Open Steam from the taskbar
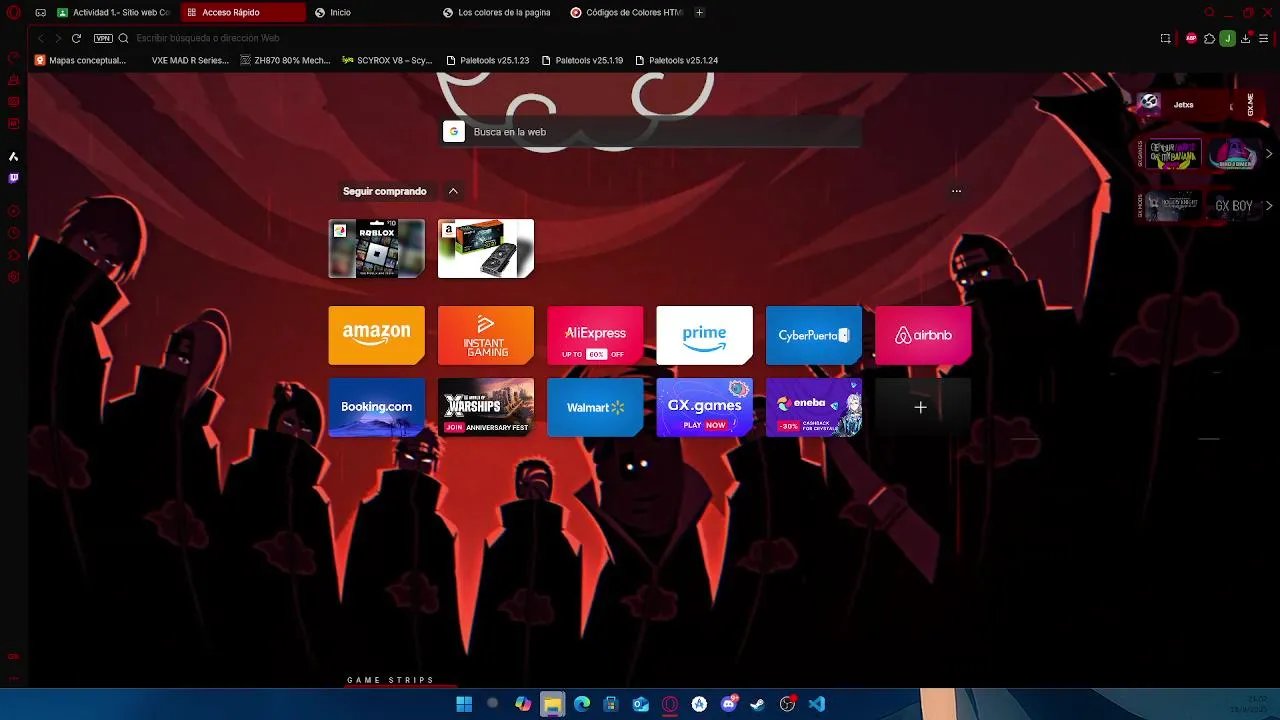 (758, 704)
